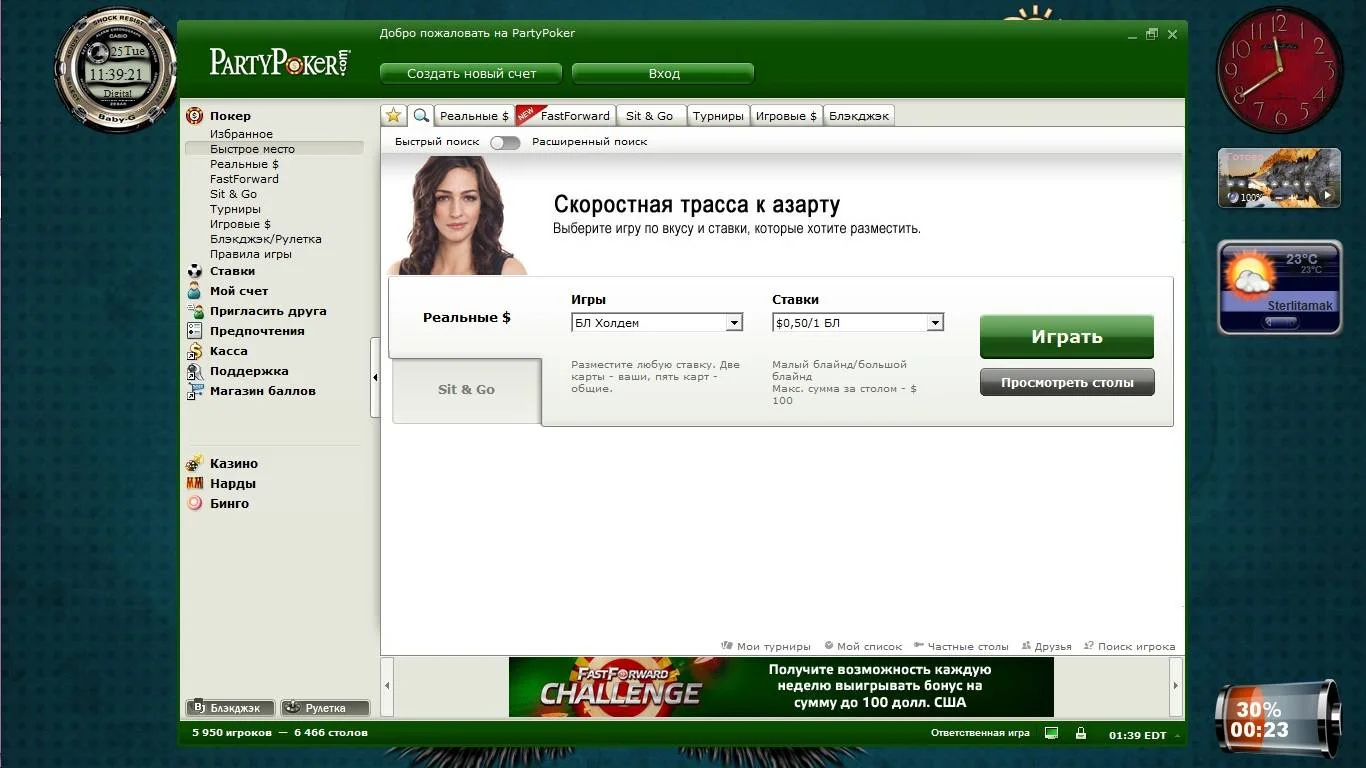1366x768 pixels.
Task: Click the monitor icon in status bar
Action: click(x=1051, y=733)
